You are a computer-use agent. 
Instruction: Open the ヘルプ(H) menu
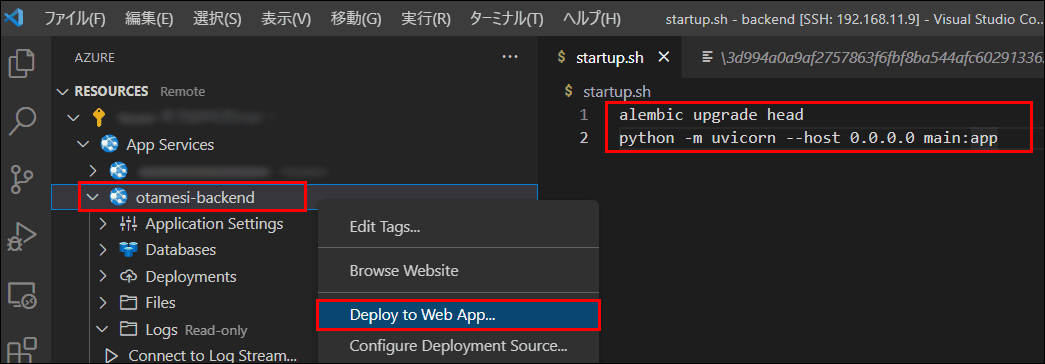pyautogui.click(x=591, y=19)
